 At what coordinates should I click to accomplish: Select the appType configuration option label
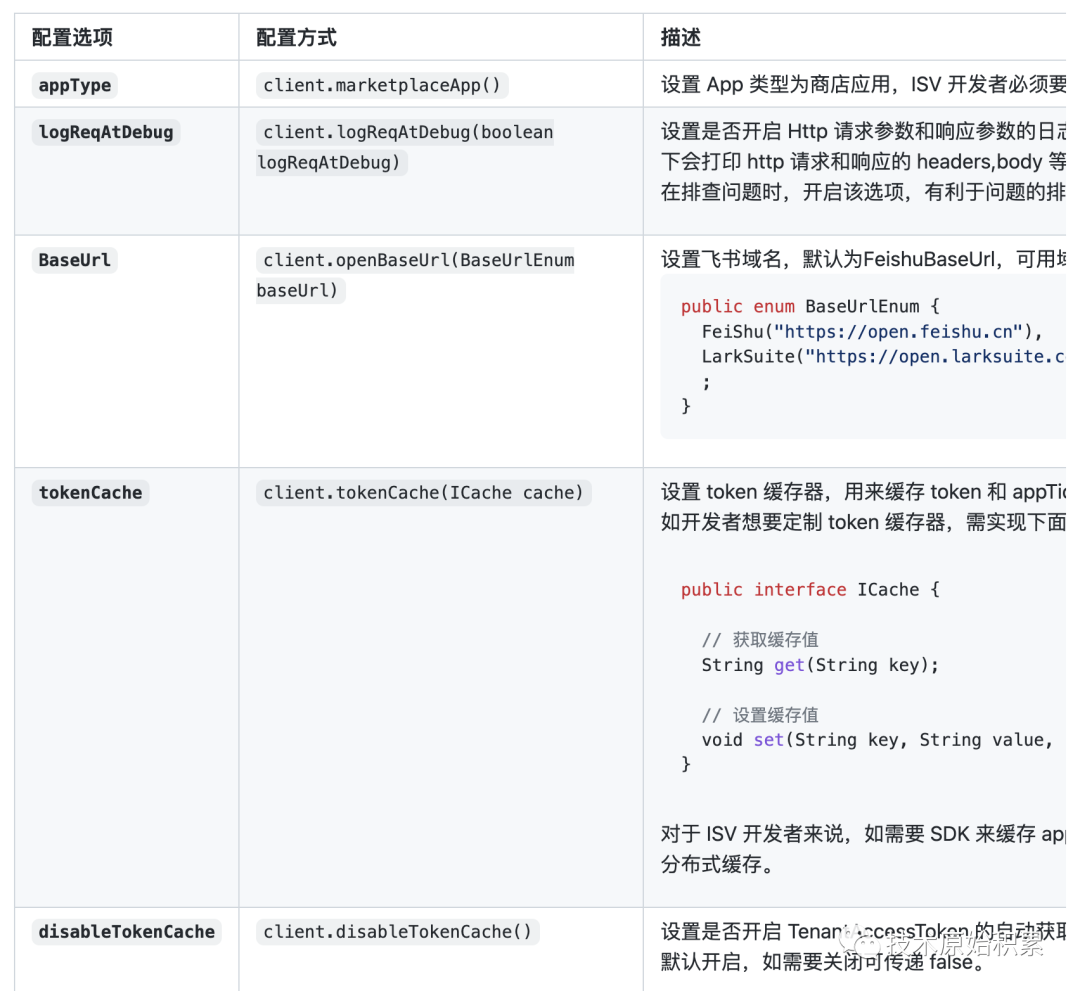click(x=73, y=85)
